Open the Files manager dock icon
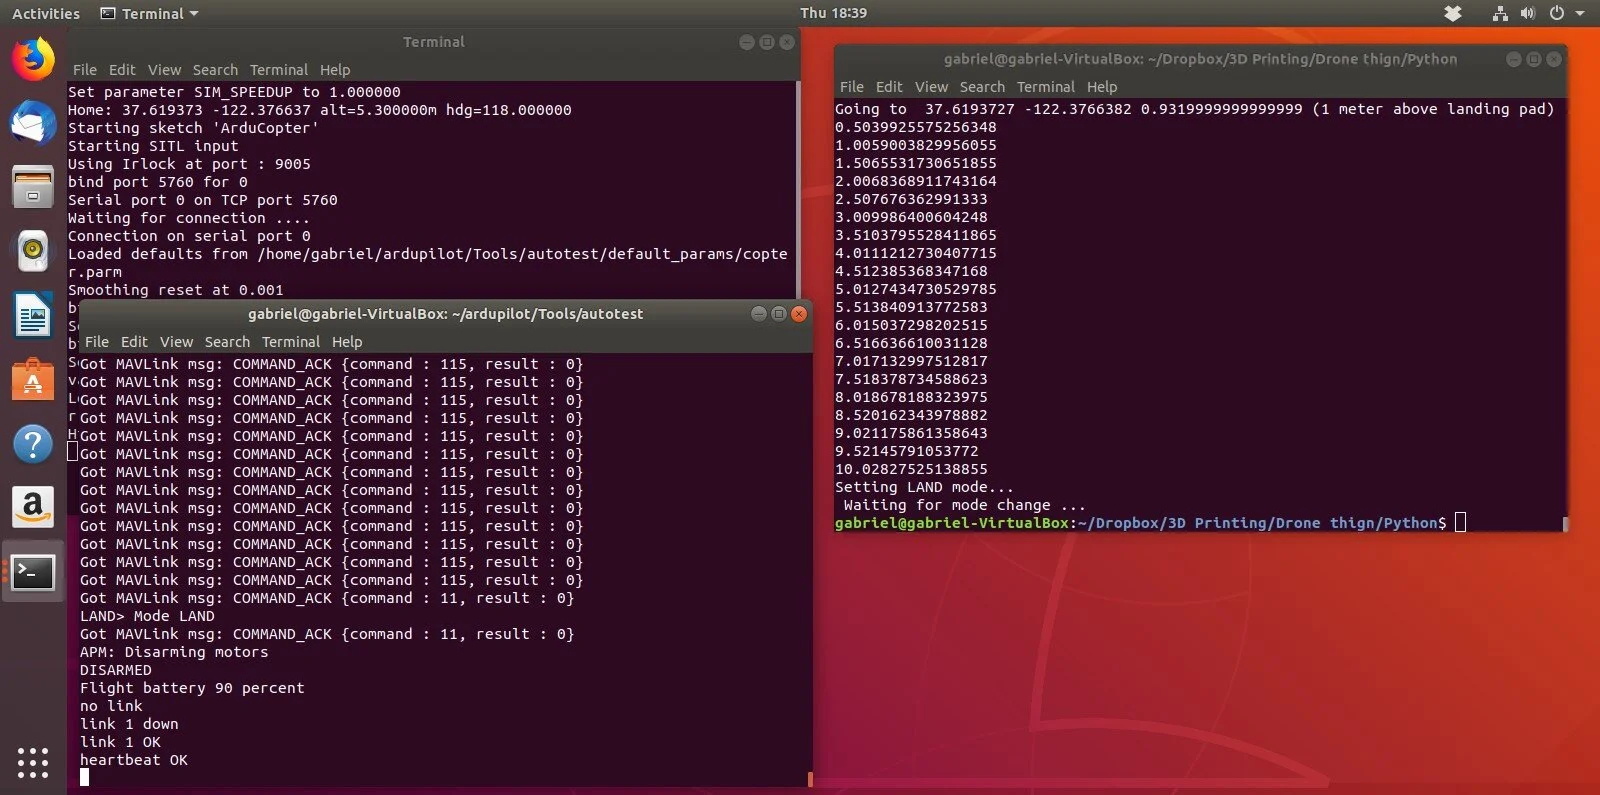 coord(33,187)
